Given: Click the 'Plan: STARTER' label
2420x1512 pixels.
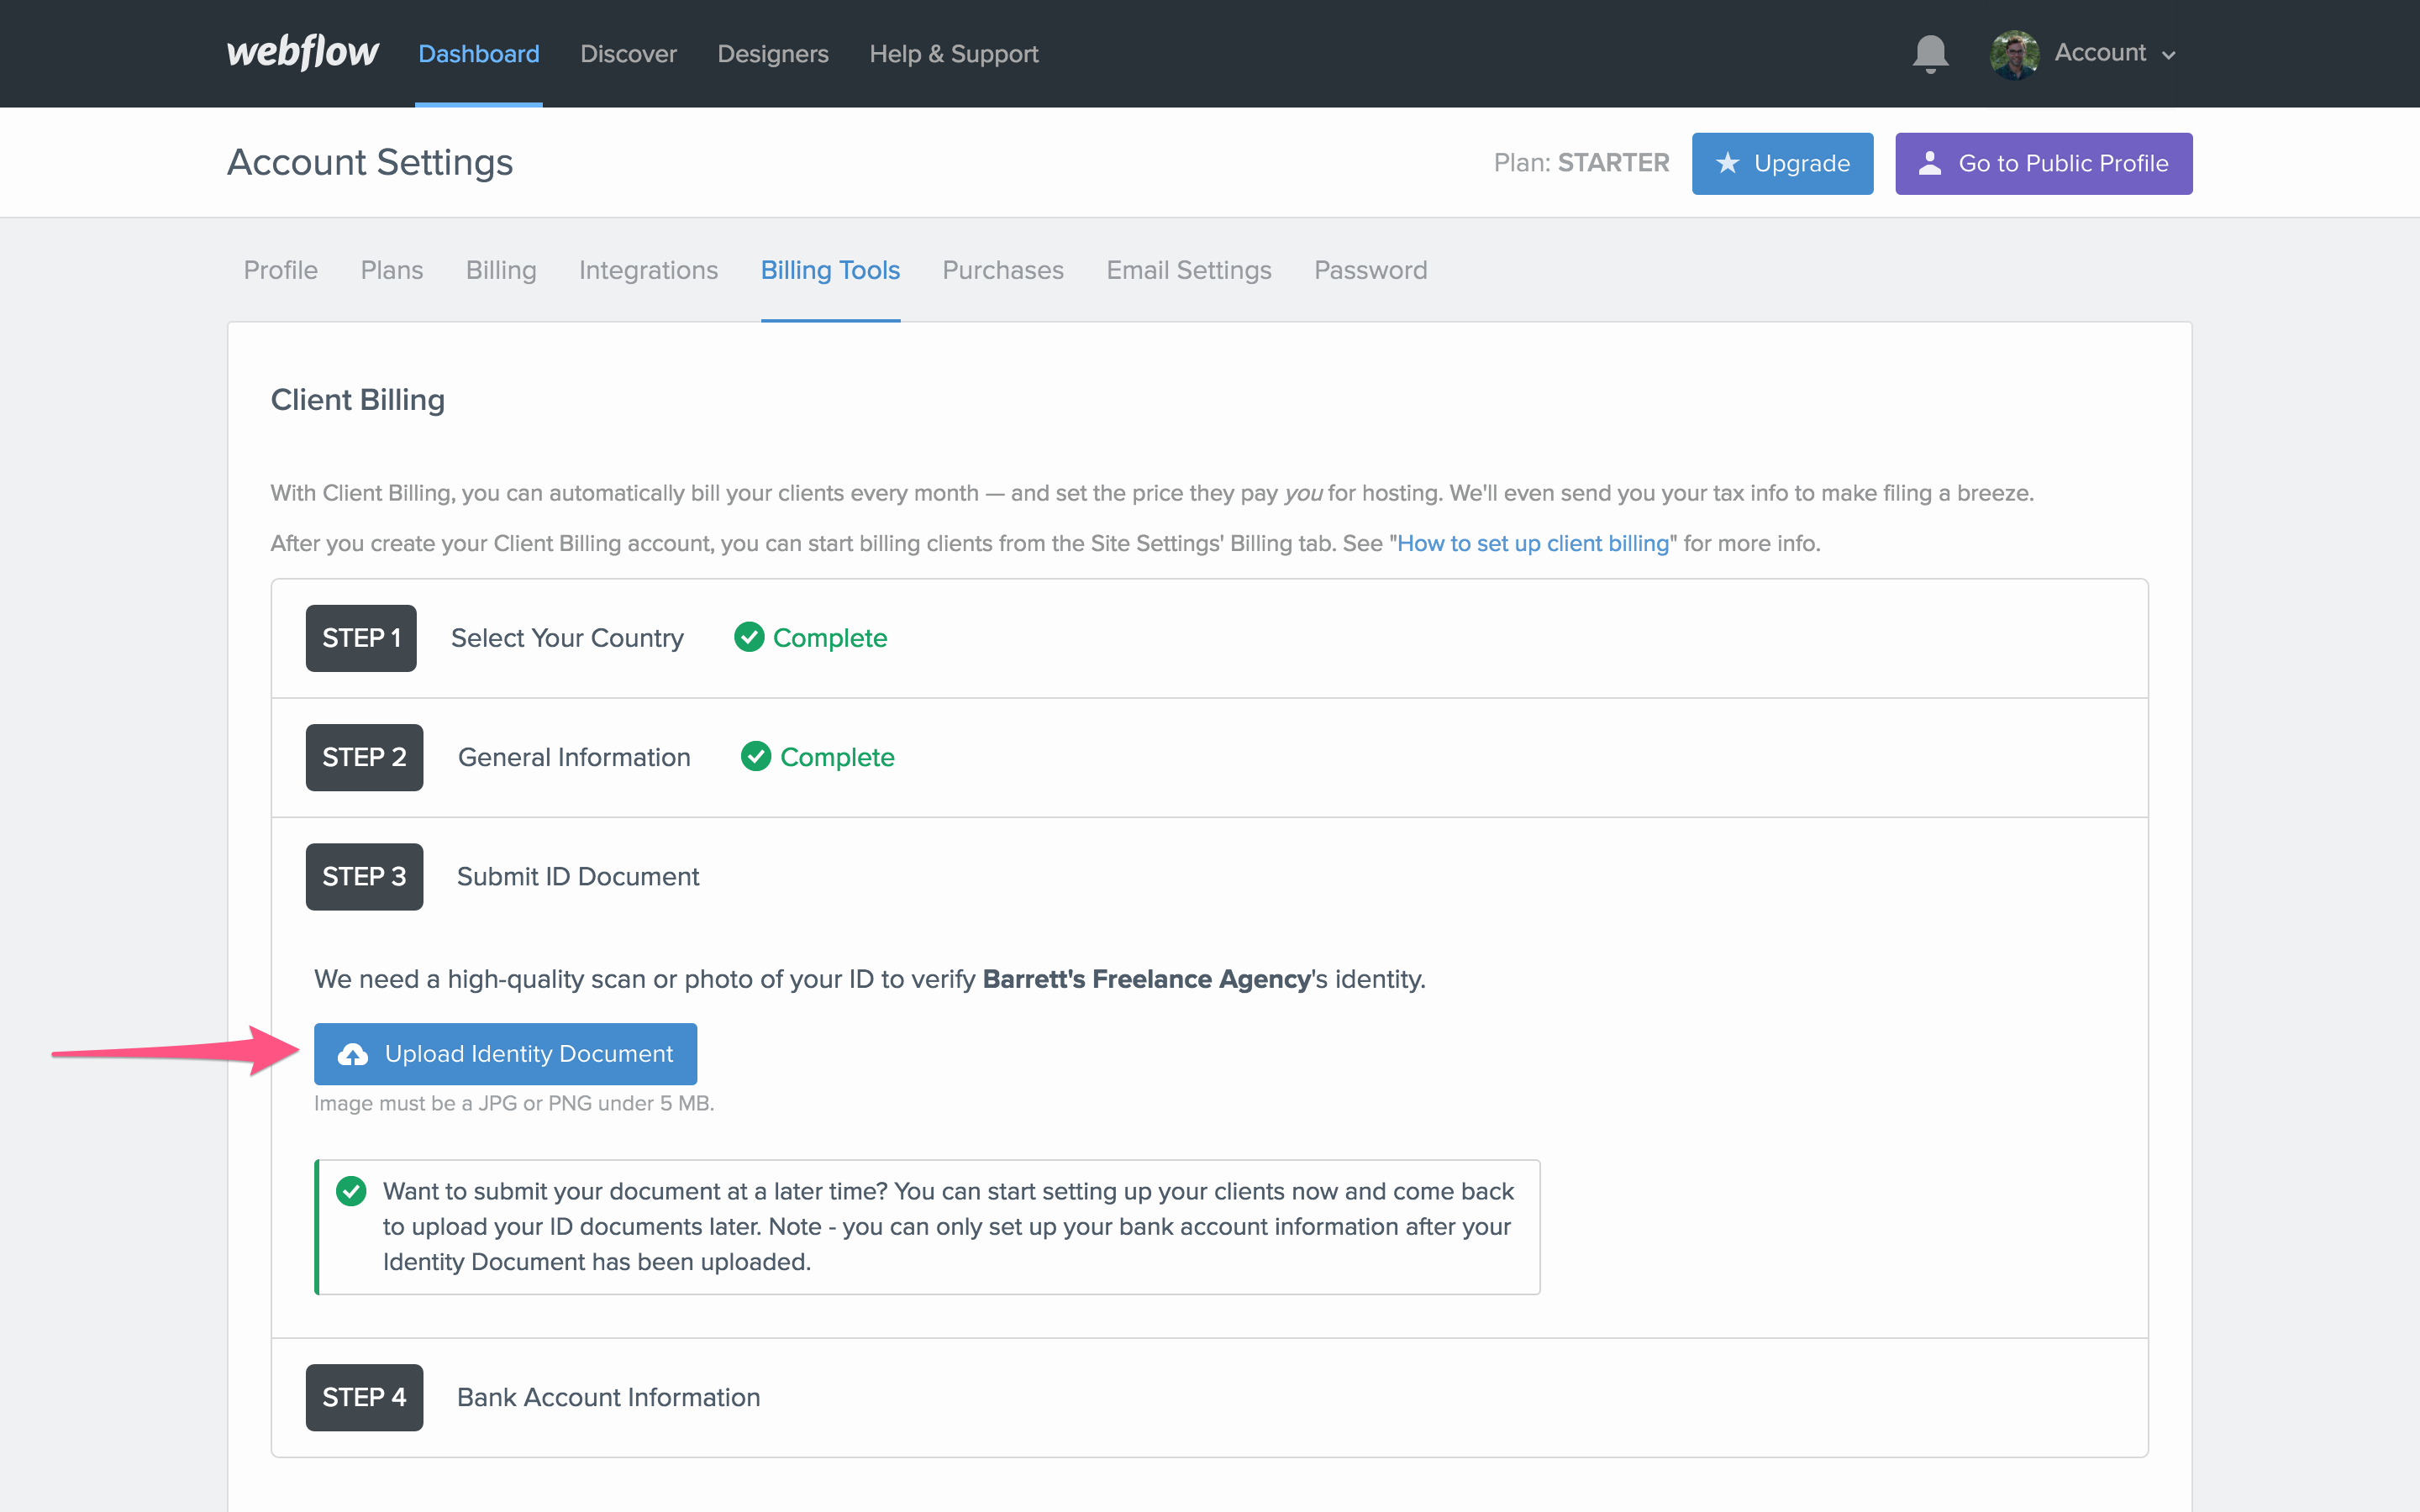Looking at the screenshot, I should [1581, 163].
